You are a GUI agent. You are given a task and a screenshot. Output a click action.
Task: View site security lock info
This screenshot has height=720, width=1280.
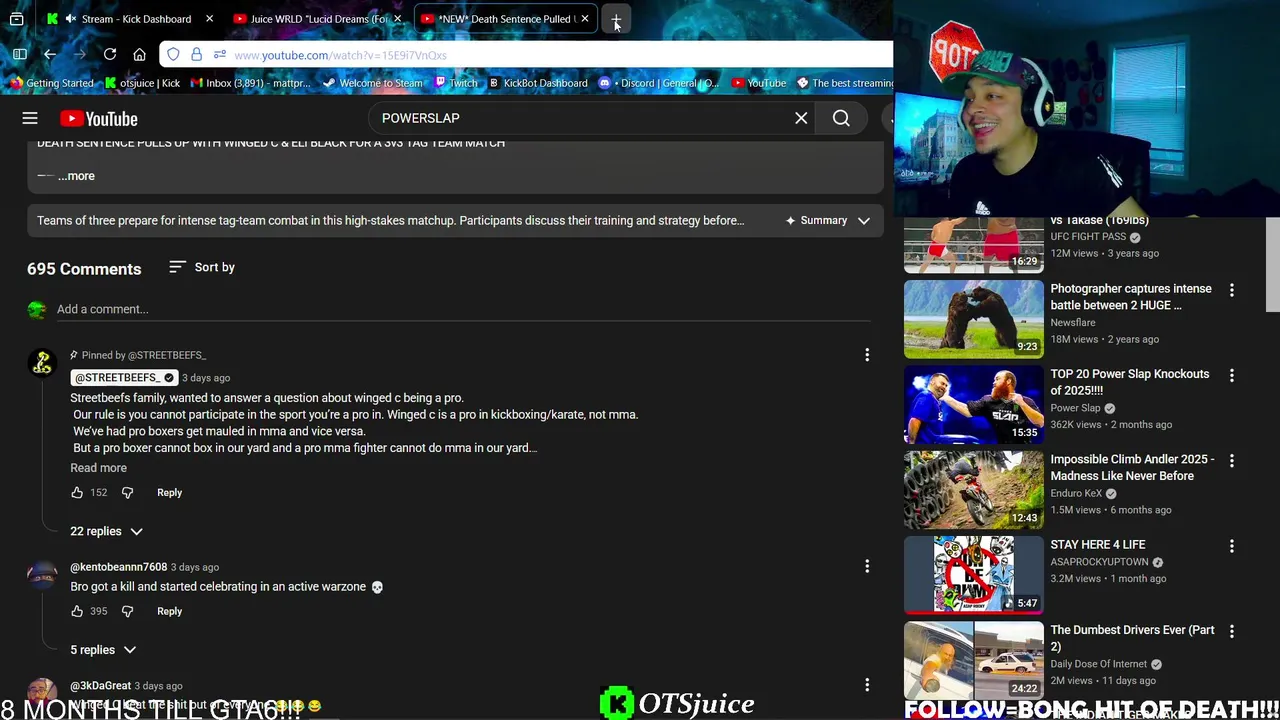tap(197, 54)
